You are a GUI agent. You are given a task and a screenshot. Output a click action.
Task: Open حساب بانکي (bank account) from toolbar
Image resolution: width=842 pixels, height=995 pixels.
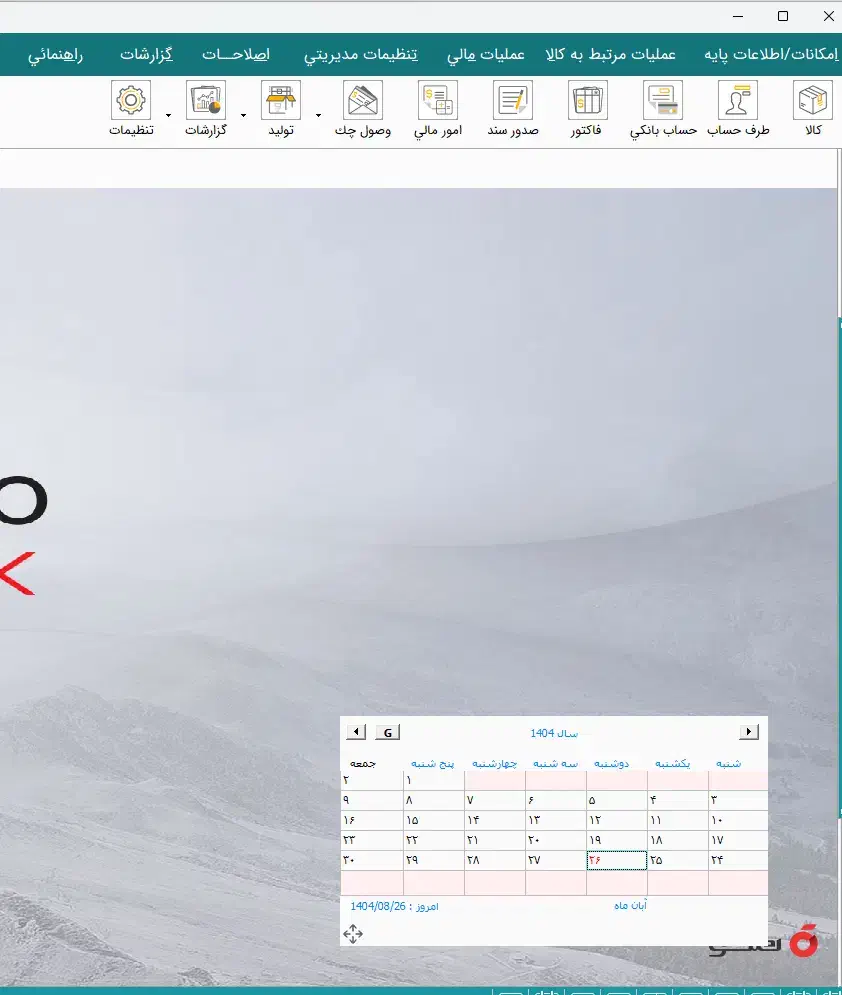click(x=663, y=101)
